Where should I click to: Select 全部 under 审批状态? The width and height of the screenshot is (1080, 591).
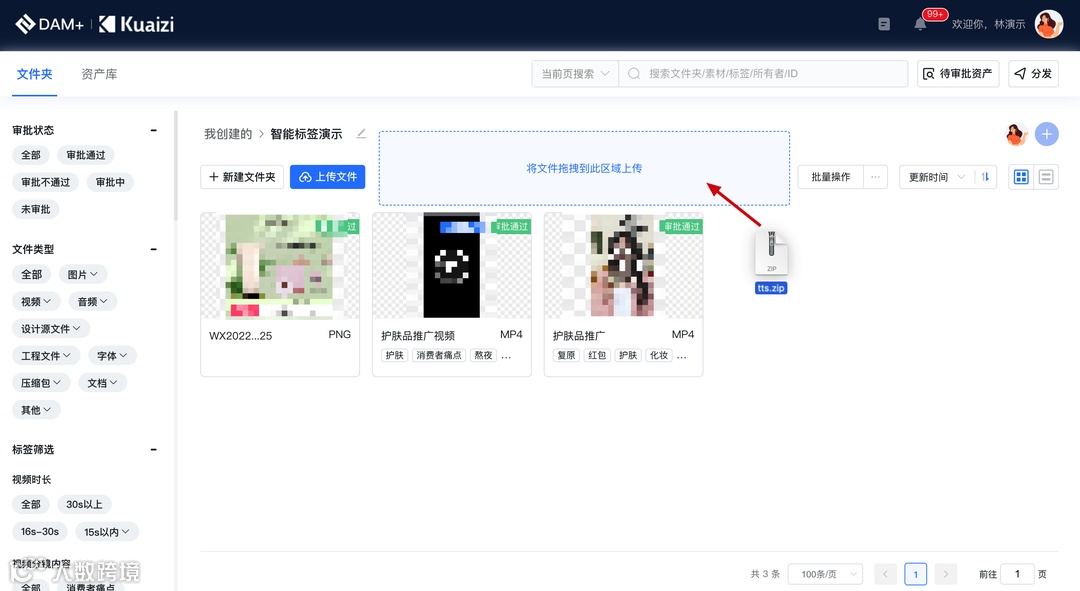31,155
